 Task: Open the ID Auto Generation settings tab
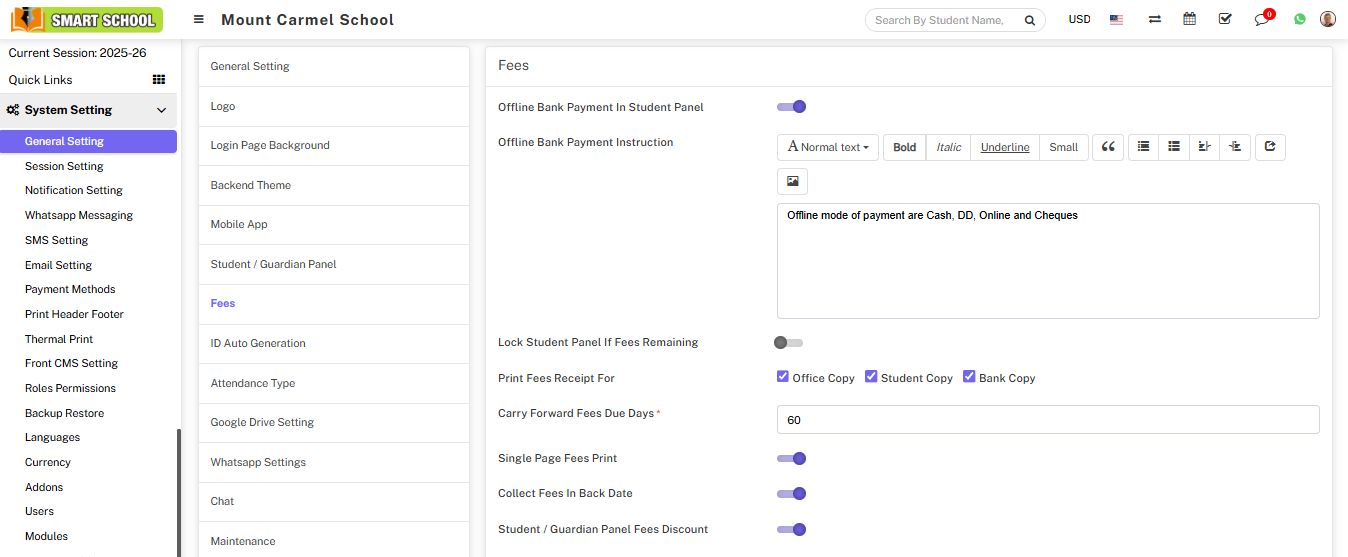tap(258, 343)
